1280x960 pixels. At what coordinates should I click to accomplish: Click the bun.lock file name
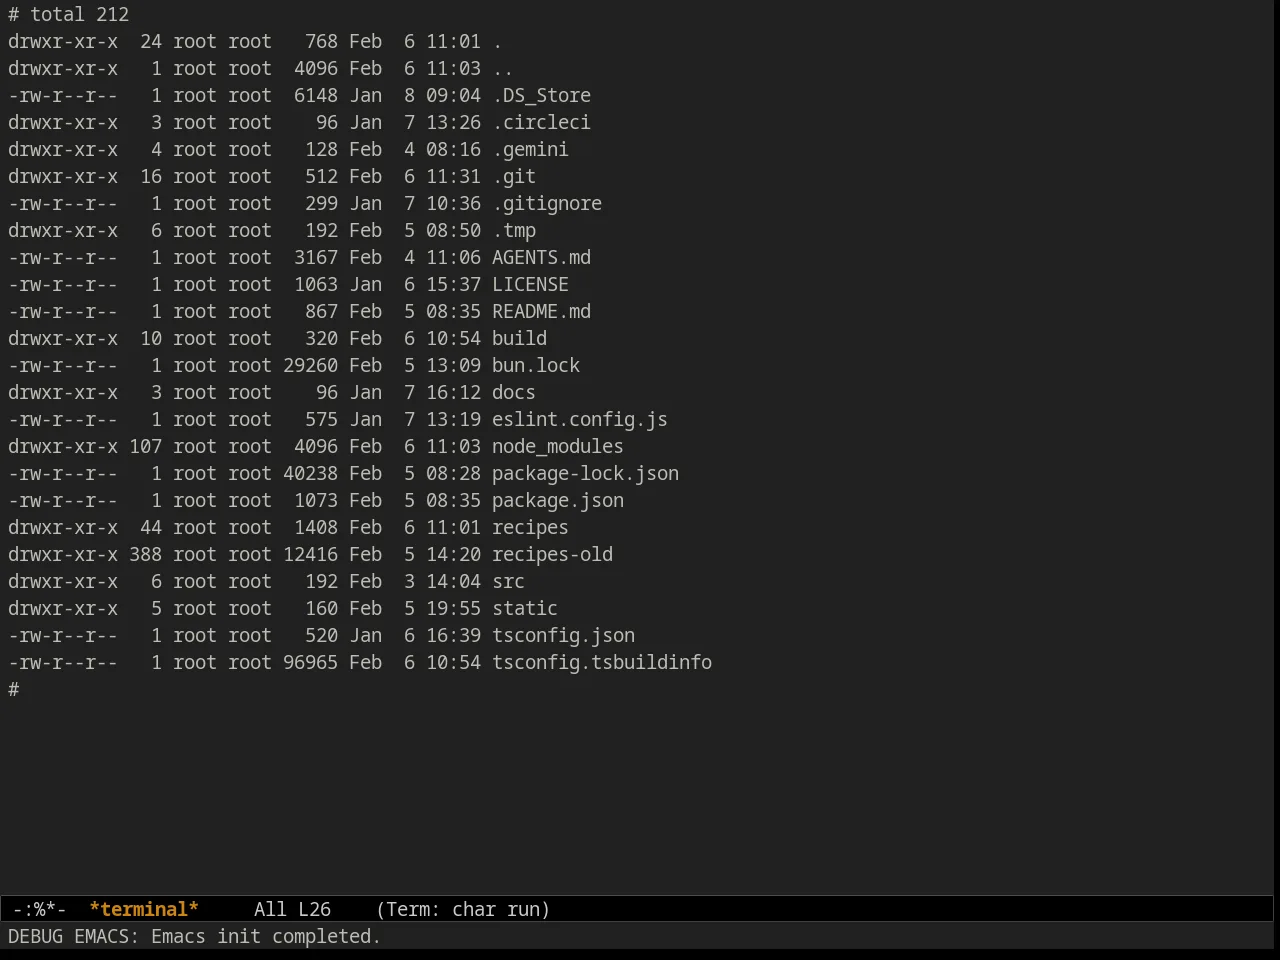point(536,365)
